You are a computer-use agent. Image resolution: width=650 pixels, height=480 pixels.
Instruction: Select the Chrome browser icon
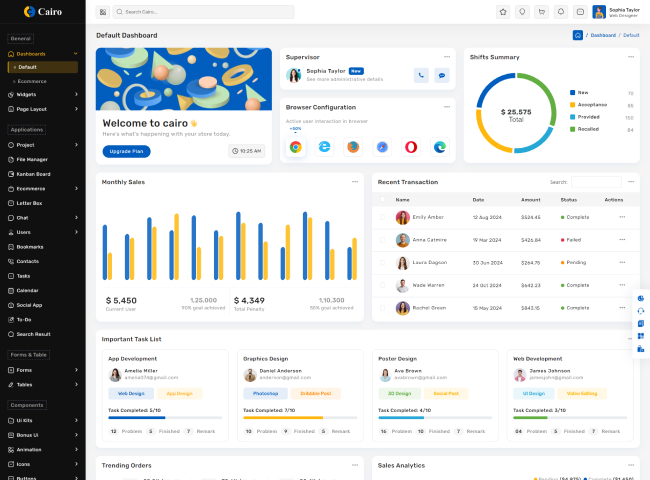click(296, 147)
